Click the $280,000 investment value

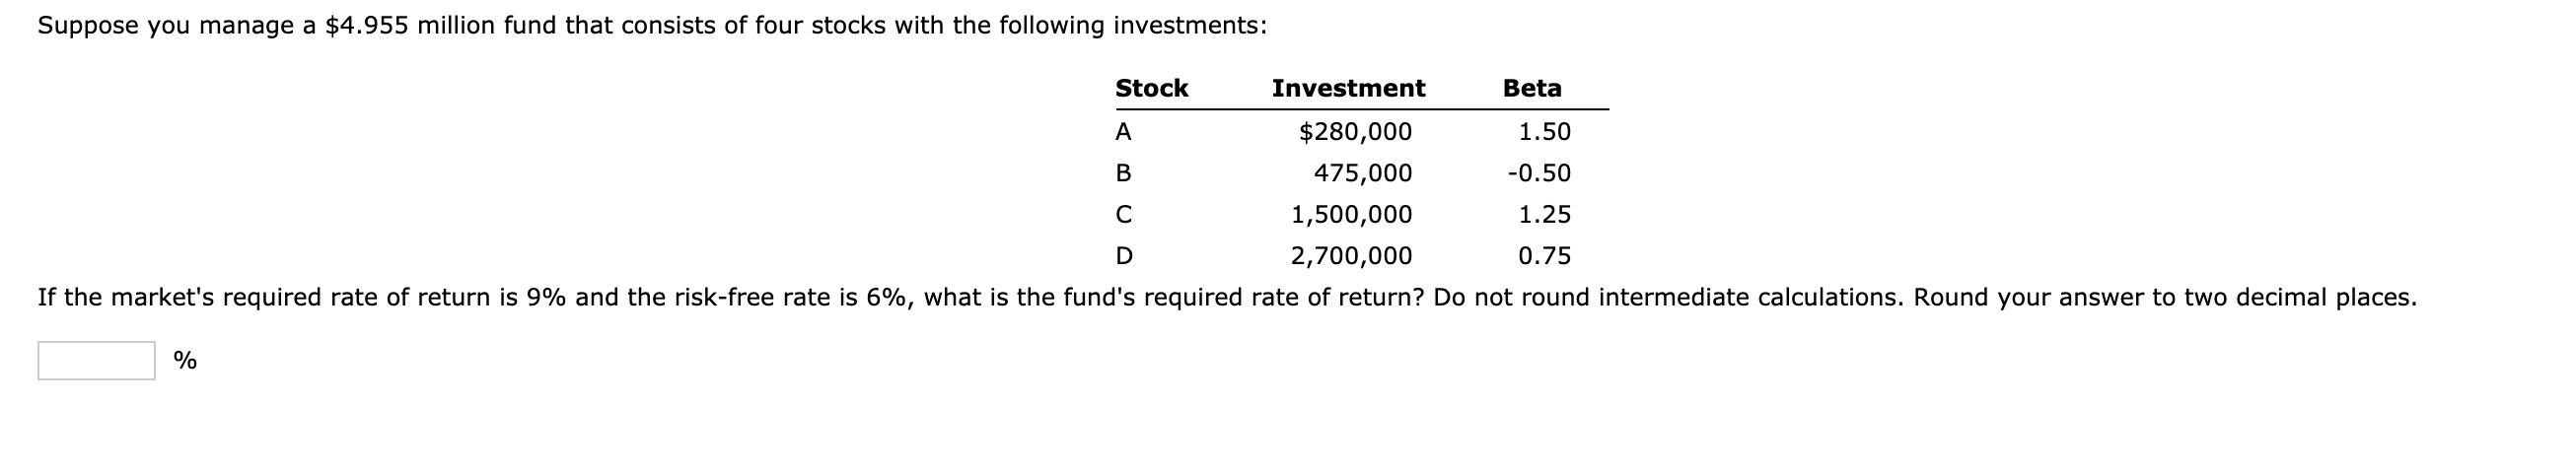(1355, 132)
